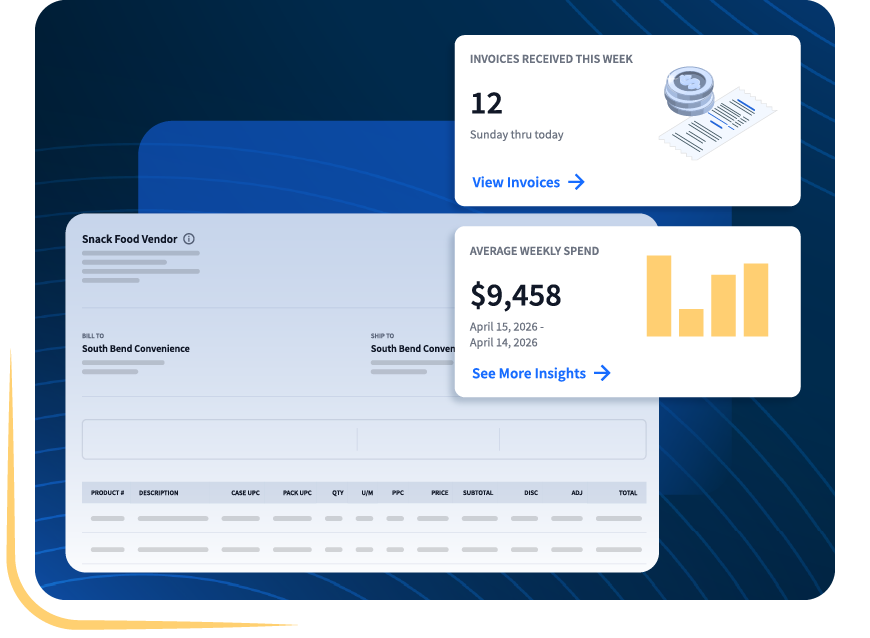The image size is (870, 638).
Task: Click the SUBTOTAL column header
Action: [478, 493]
